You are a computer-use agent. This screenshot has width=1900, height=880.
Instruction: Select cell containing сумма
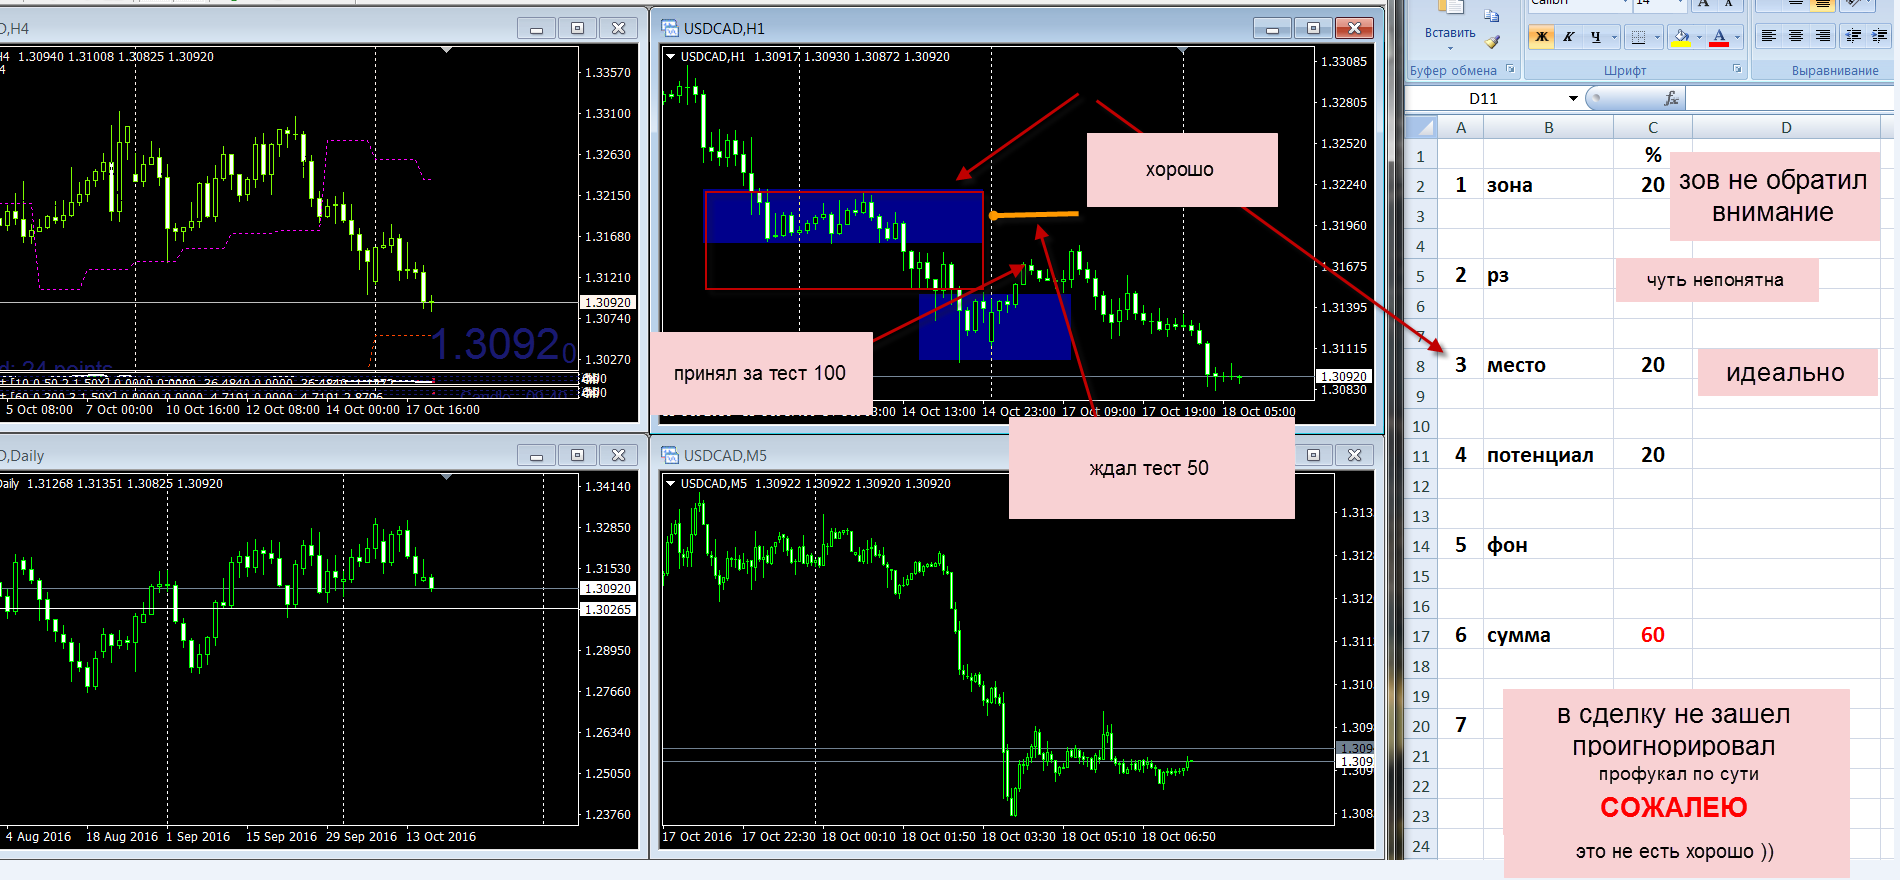(1548, 635)
